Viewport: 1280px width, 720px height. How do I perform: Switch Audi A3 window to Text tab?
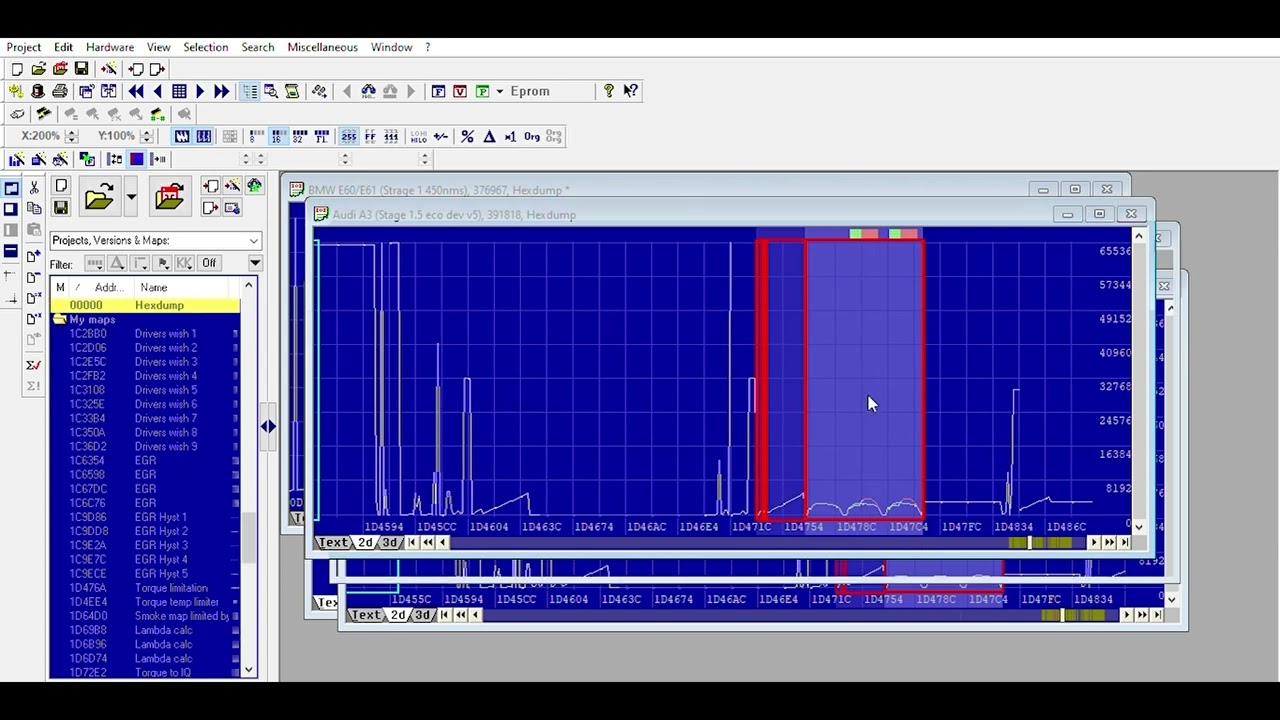point(333,543)
